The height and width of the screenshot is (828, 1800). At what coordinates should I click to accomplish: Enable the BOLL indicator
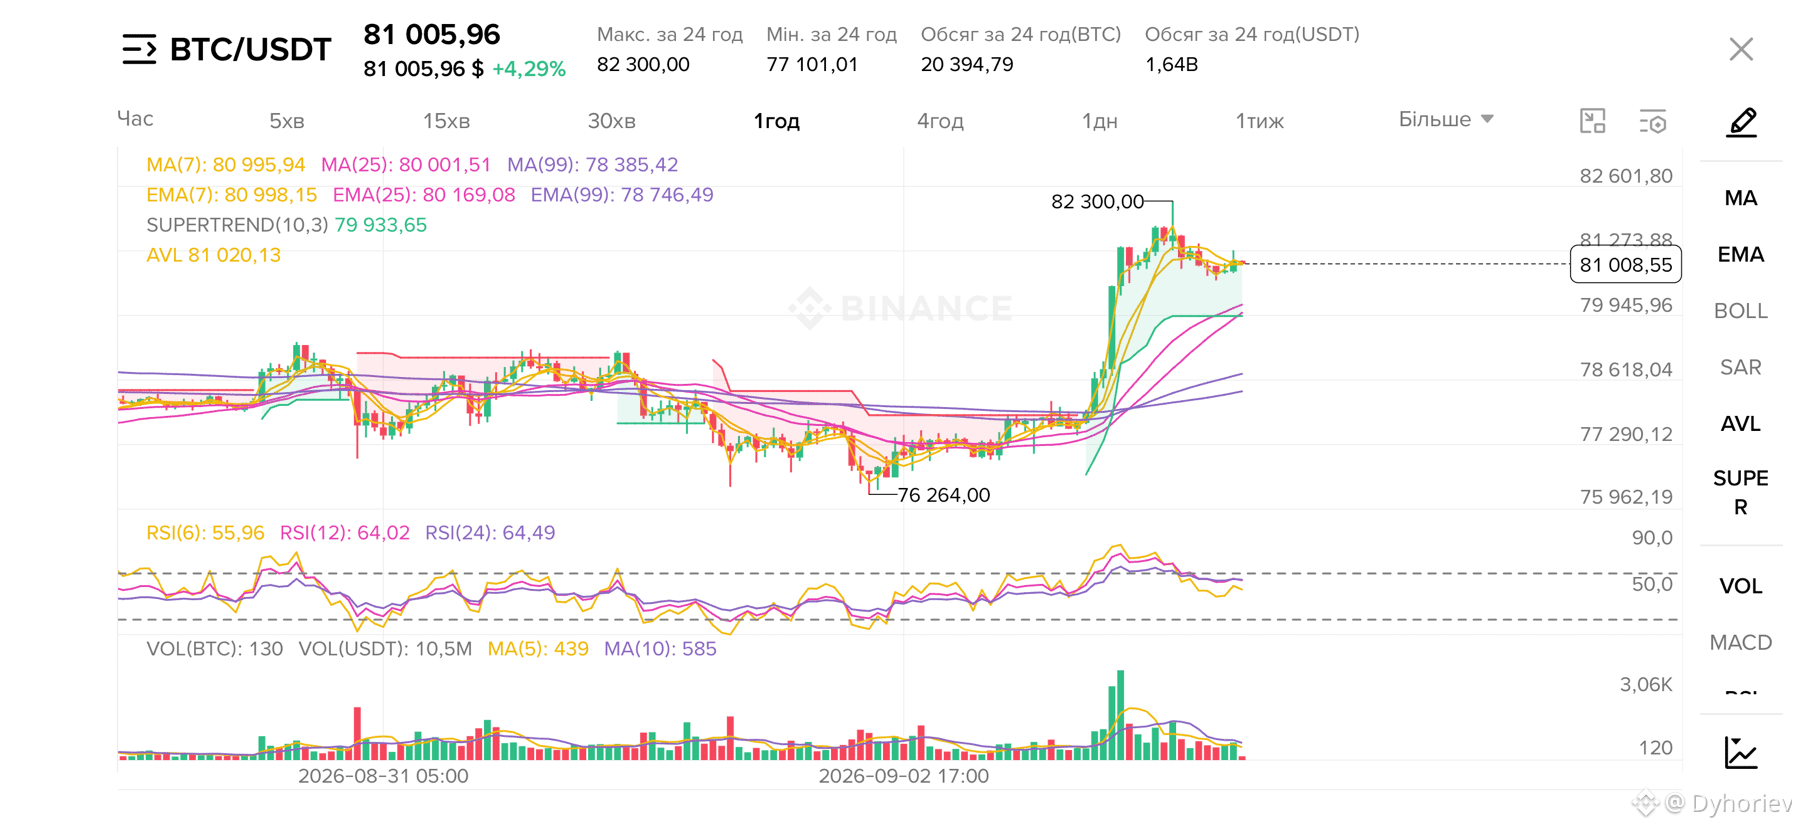1741,311
